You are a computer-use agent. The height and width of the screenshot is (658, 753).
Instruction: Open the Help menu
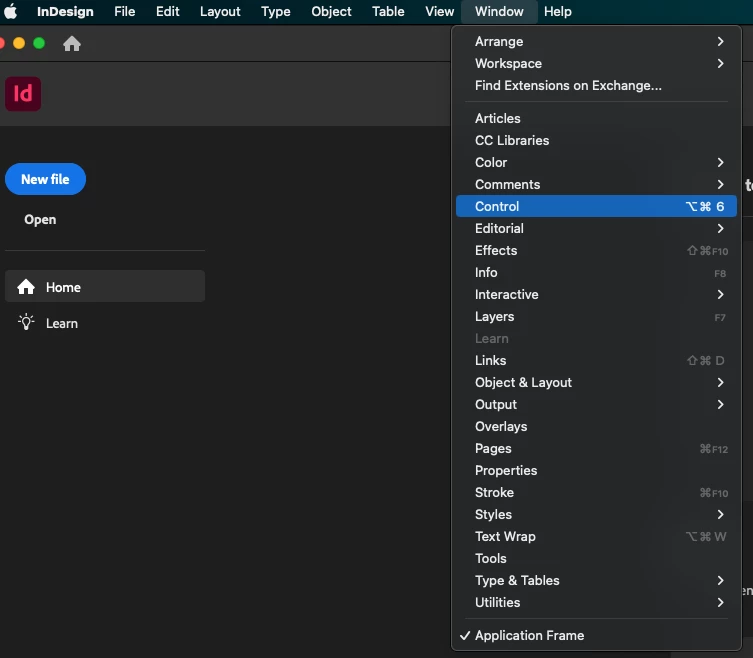click(x=558, y=12)
